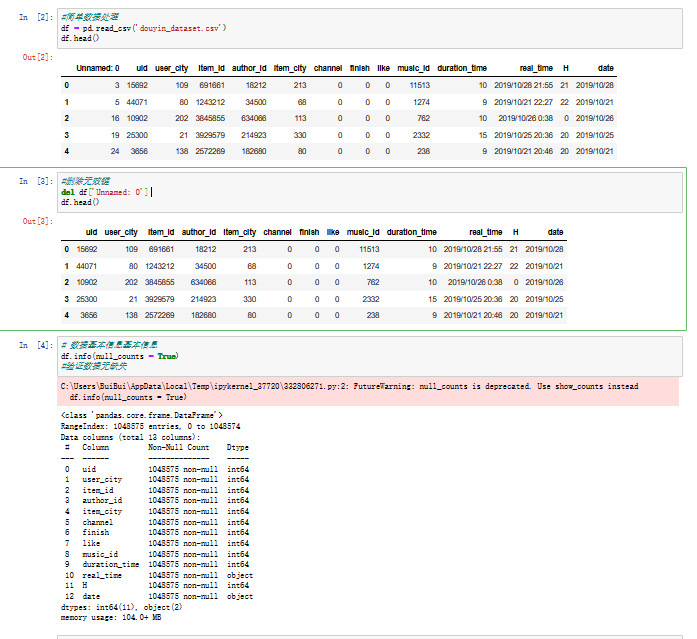Click the channel header in Out[3] table
697x639 pixels.
tap(277, 232)
